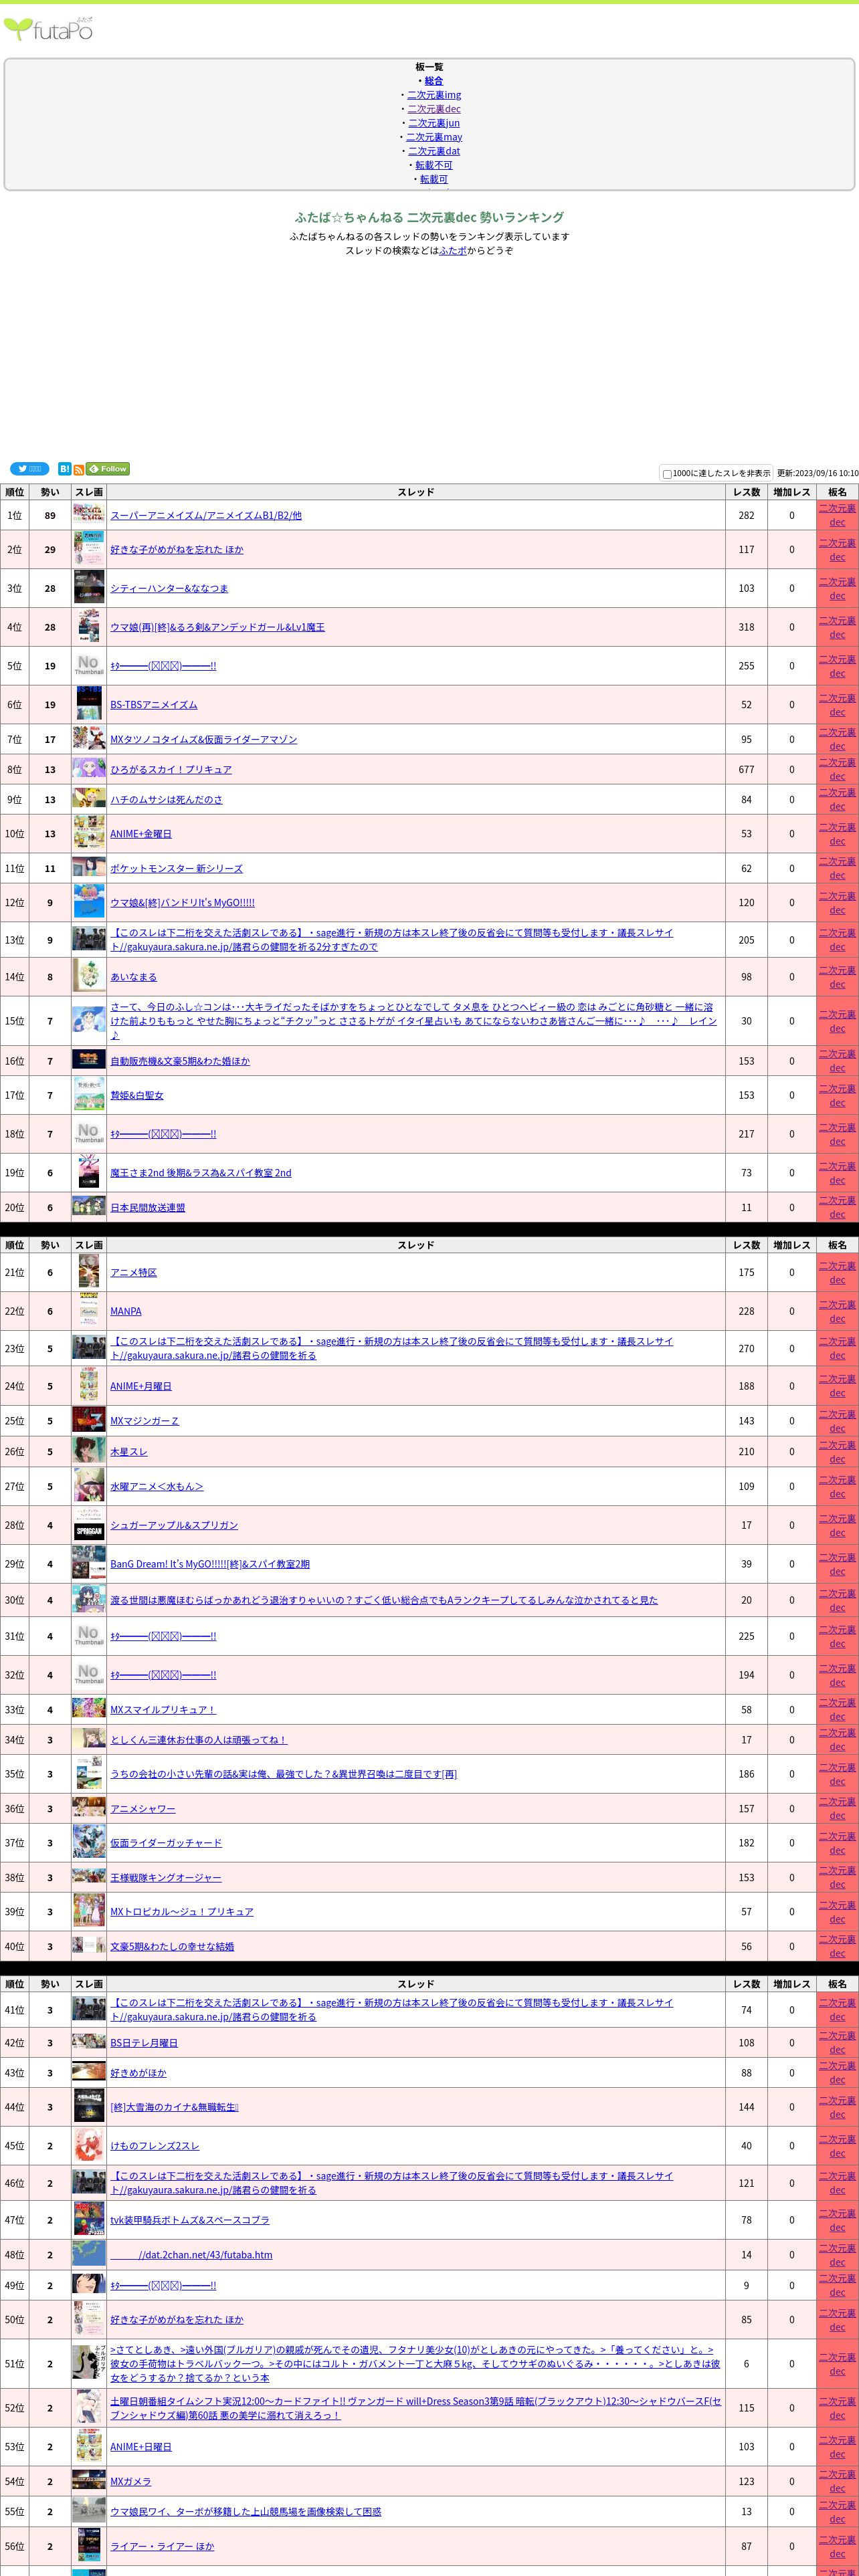Toggle hide threads that reached 1000
Image resolution: width=859 pixels, height=2576 pixels.
[667, 474]
